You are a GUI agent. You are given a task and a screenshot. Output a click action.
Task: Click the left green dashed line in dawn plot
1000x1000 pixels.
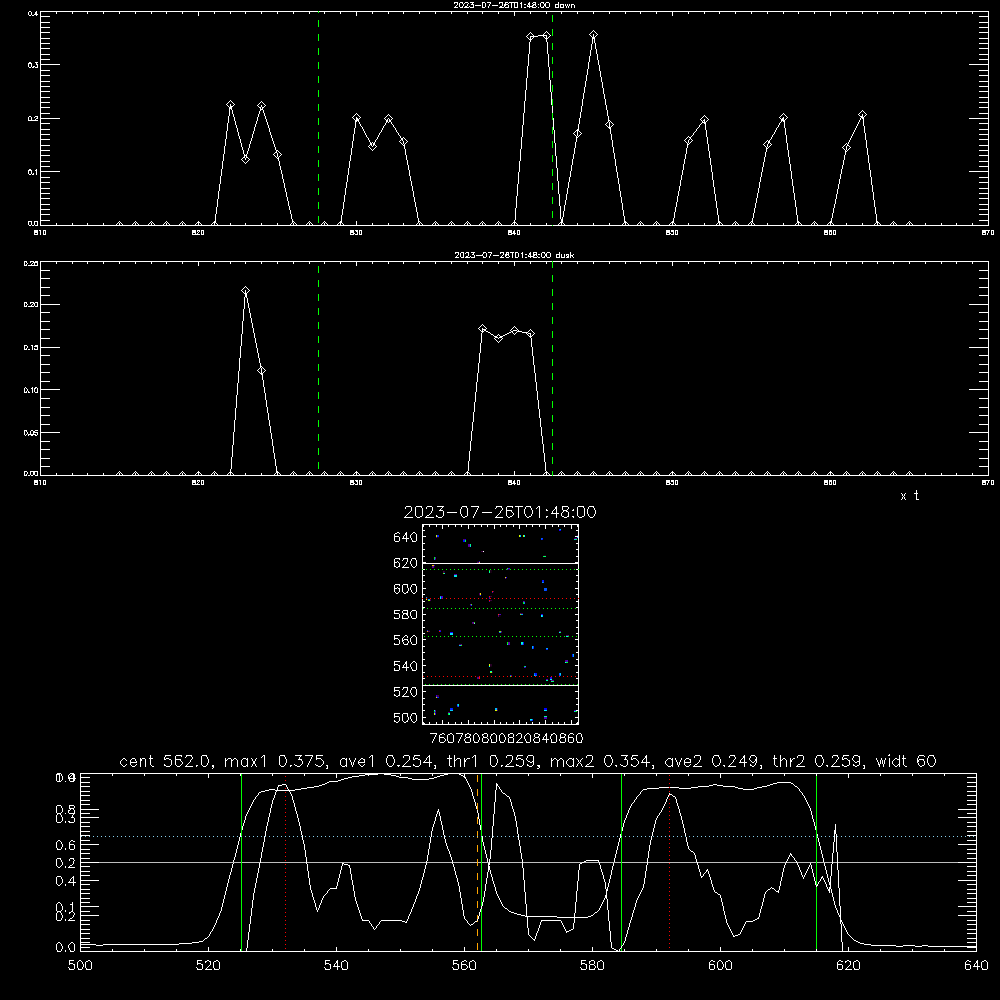tap(319, 118)
